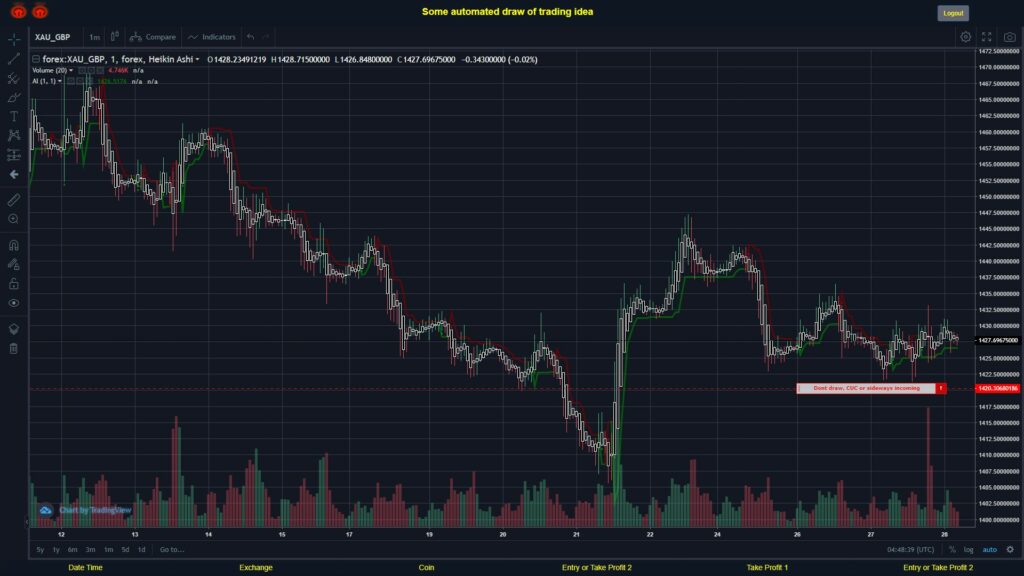Open the prediction and measurement tools
This screenshot has height=576, width=1024.
pyautogui.click(x=14, y=155)
